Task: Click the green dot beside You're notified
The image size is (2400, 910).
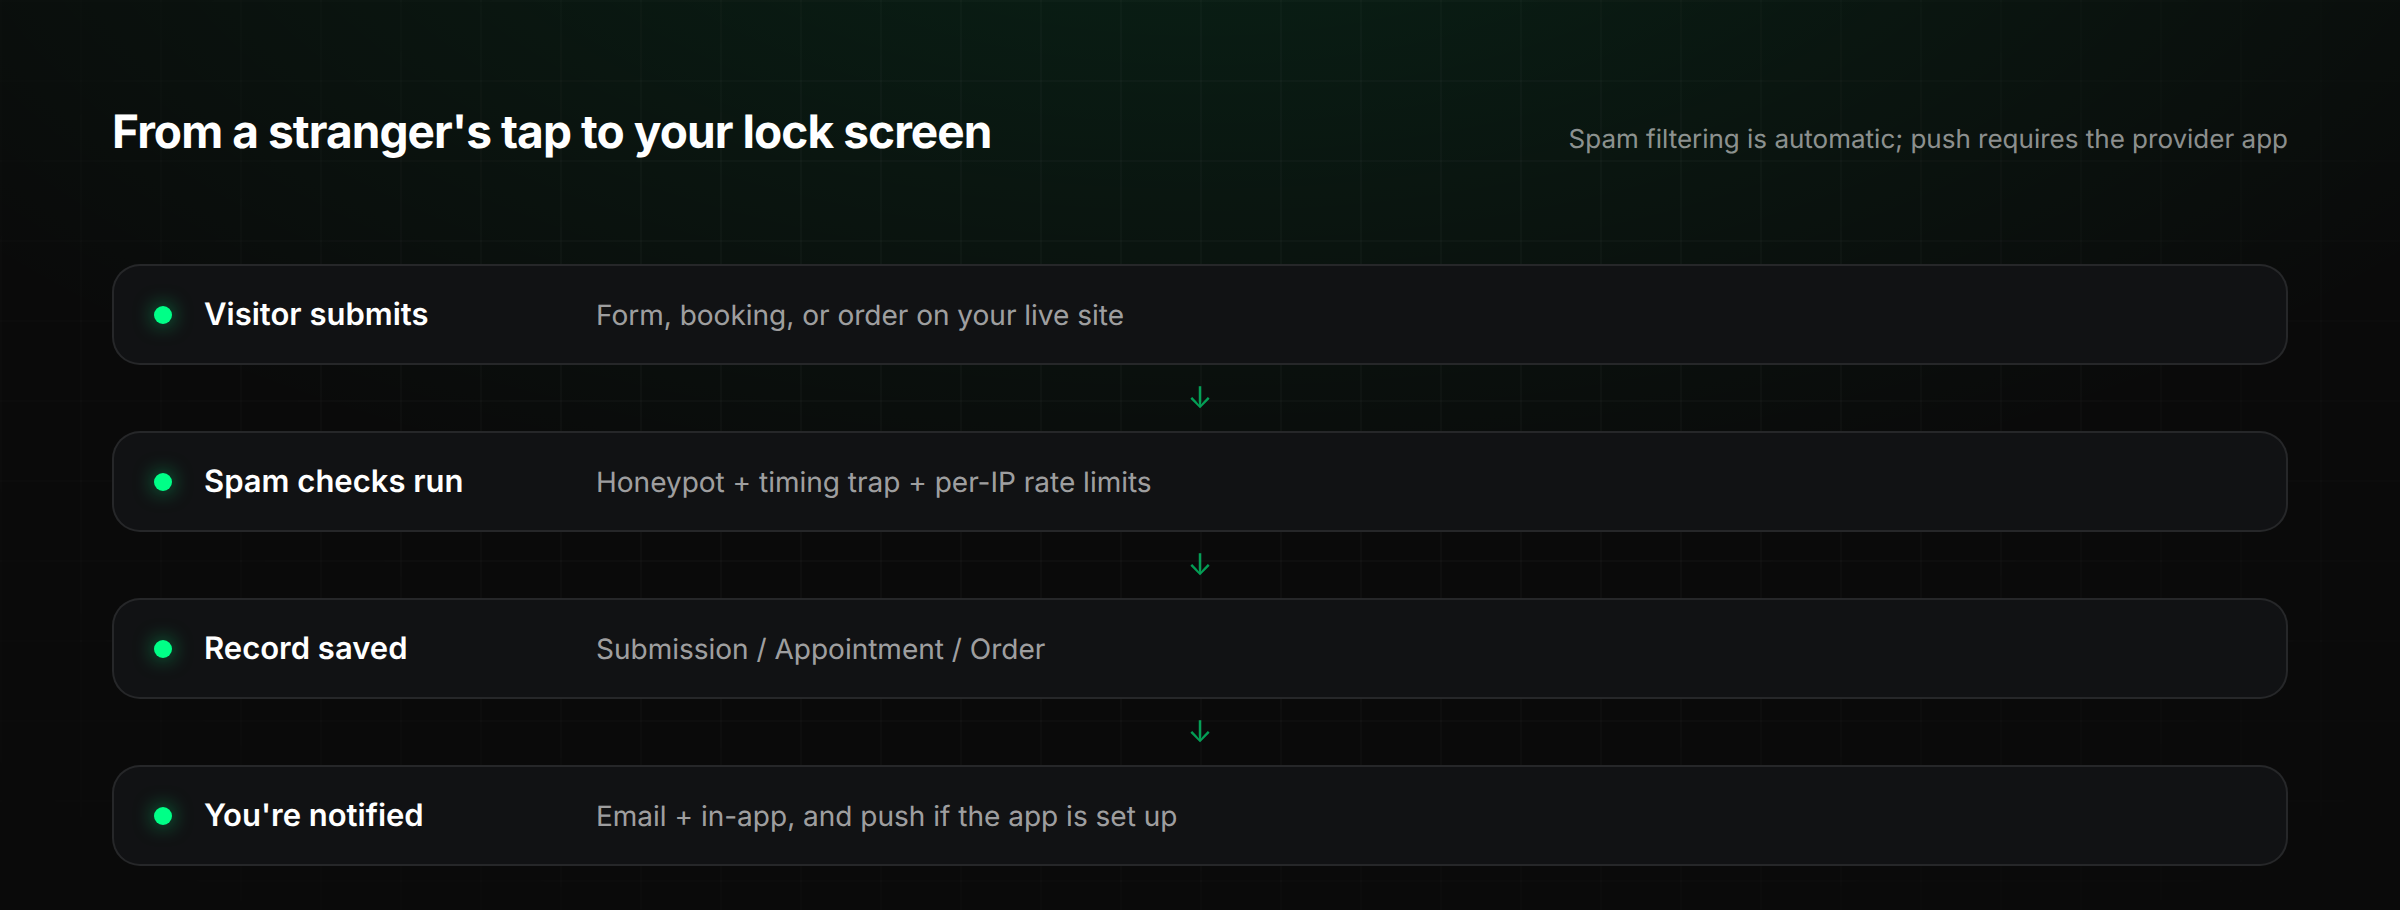Action: tap(163, 816)
